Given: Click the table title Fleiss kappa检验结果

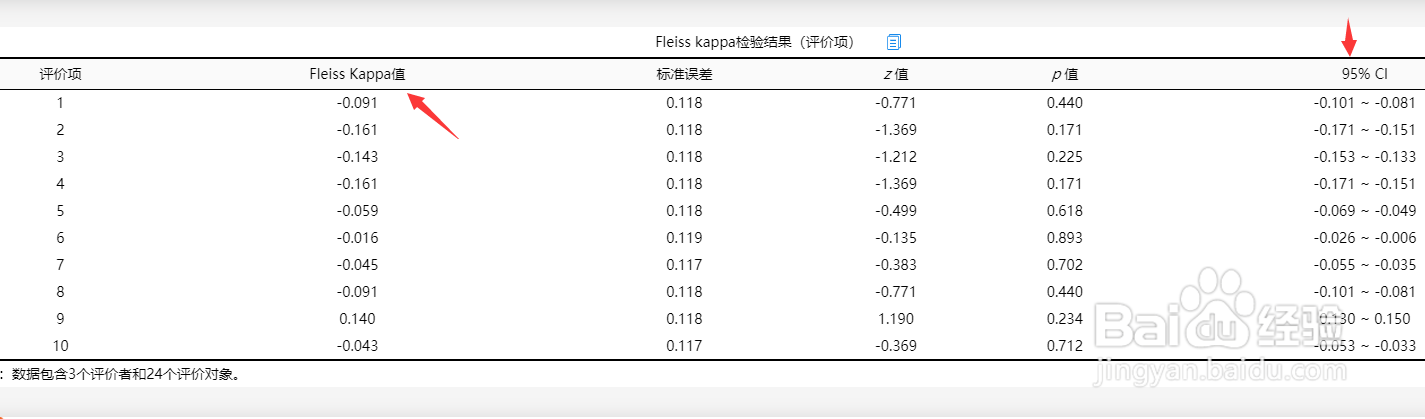Looking at the screenshot, I should pos(754,42).
